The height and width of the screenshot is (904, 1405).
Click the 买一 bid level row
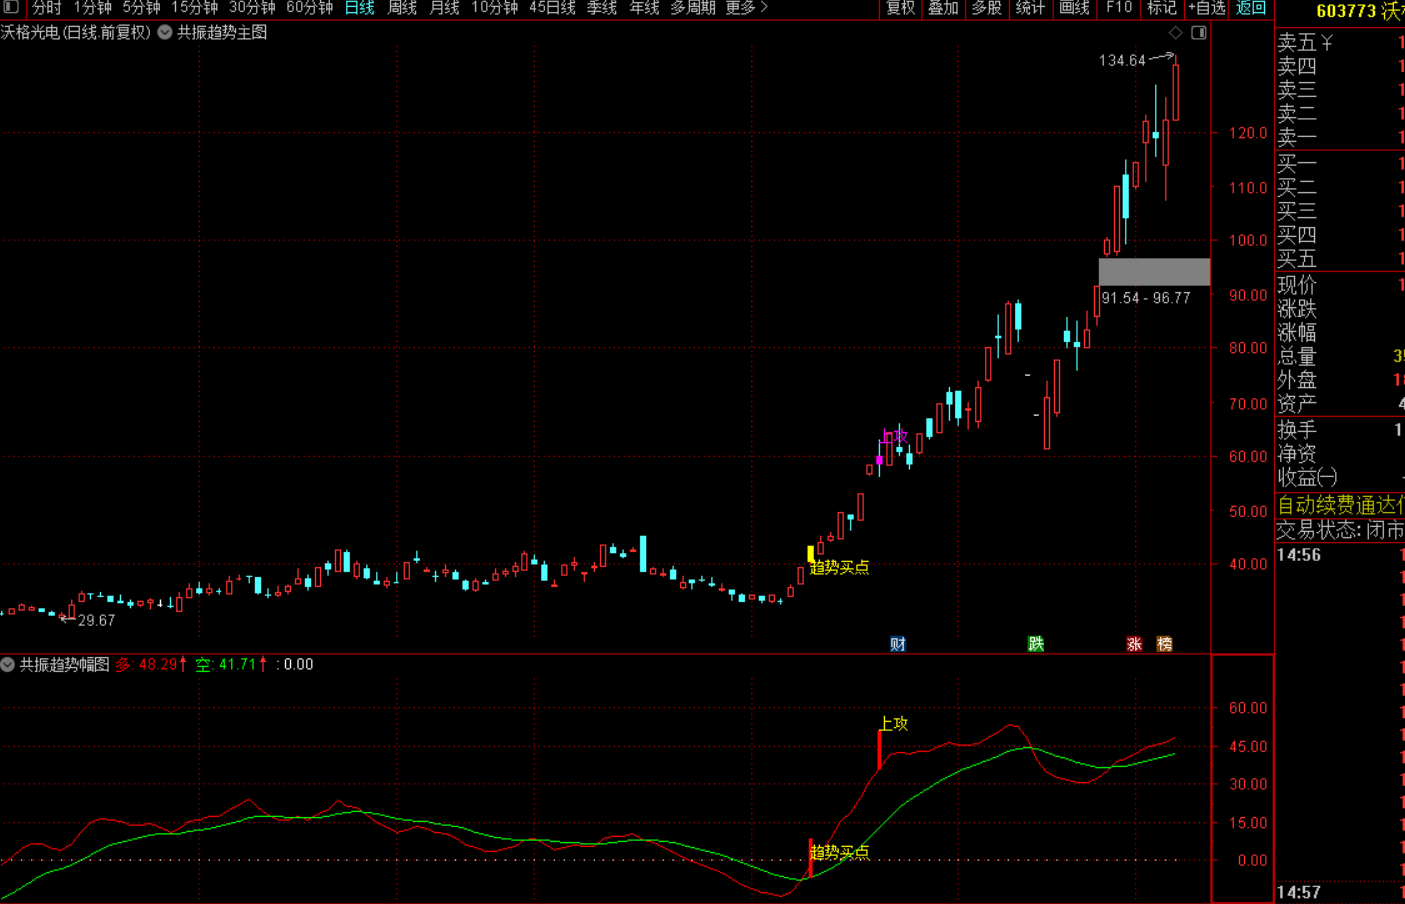click(1340, 163)
